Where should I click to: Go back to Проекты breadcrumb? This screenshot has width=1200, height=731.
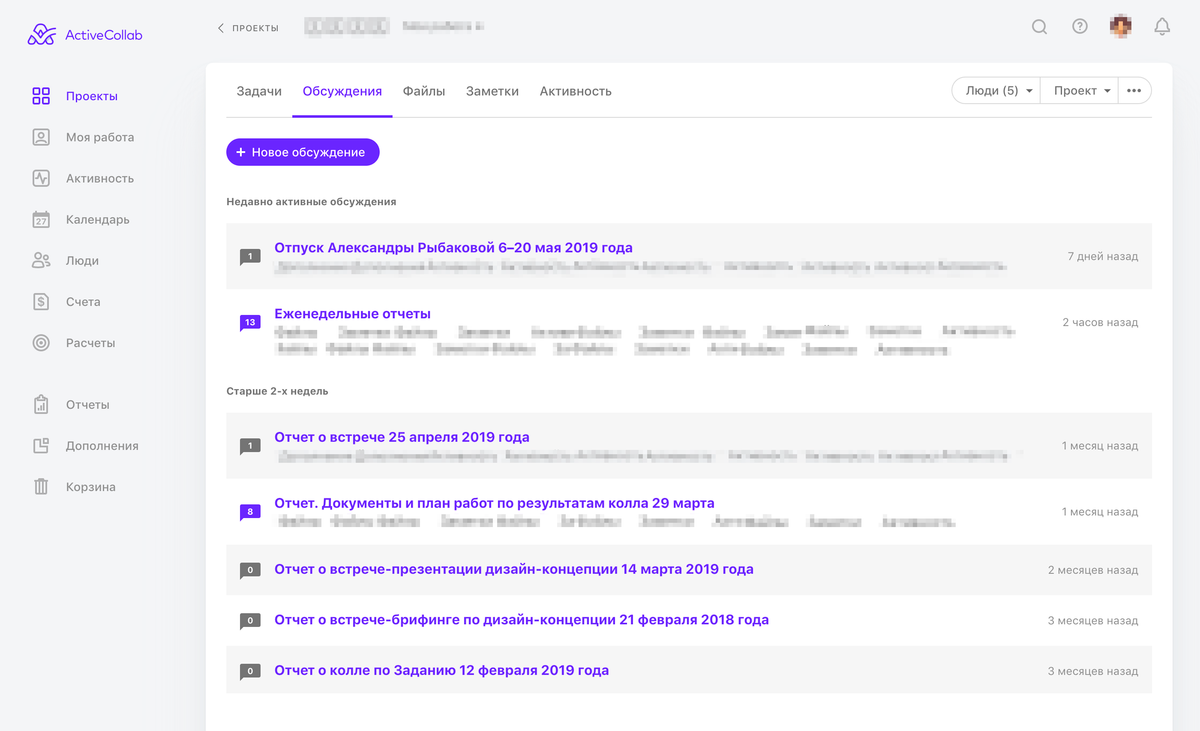(x=248, y=28)
